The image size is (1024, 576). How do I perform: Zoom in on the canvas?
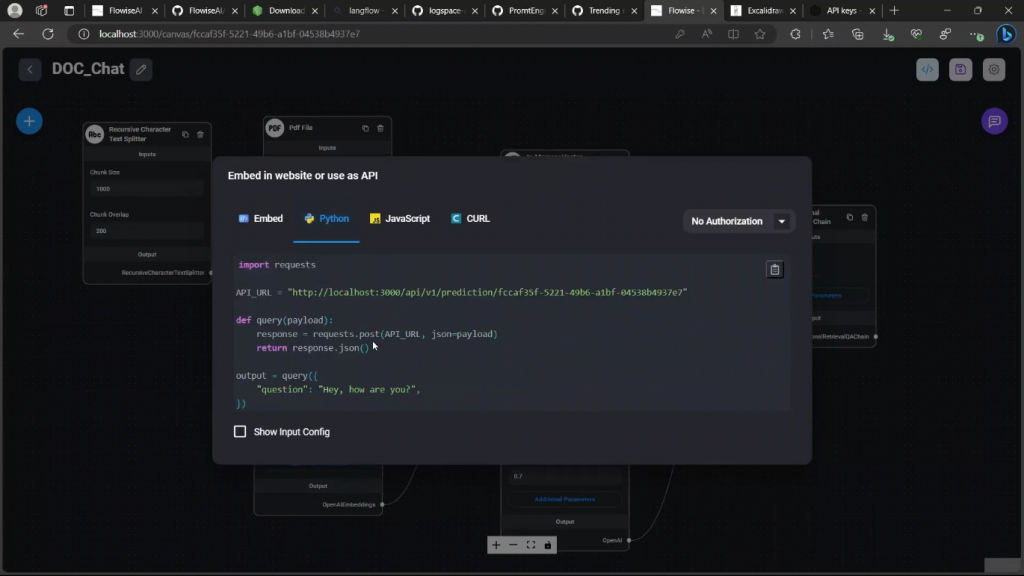click(x=496, y=545)
